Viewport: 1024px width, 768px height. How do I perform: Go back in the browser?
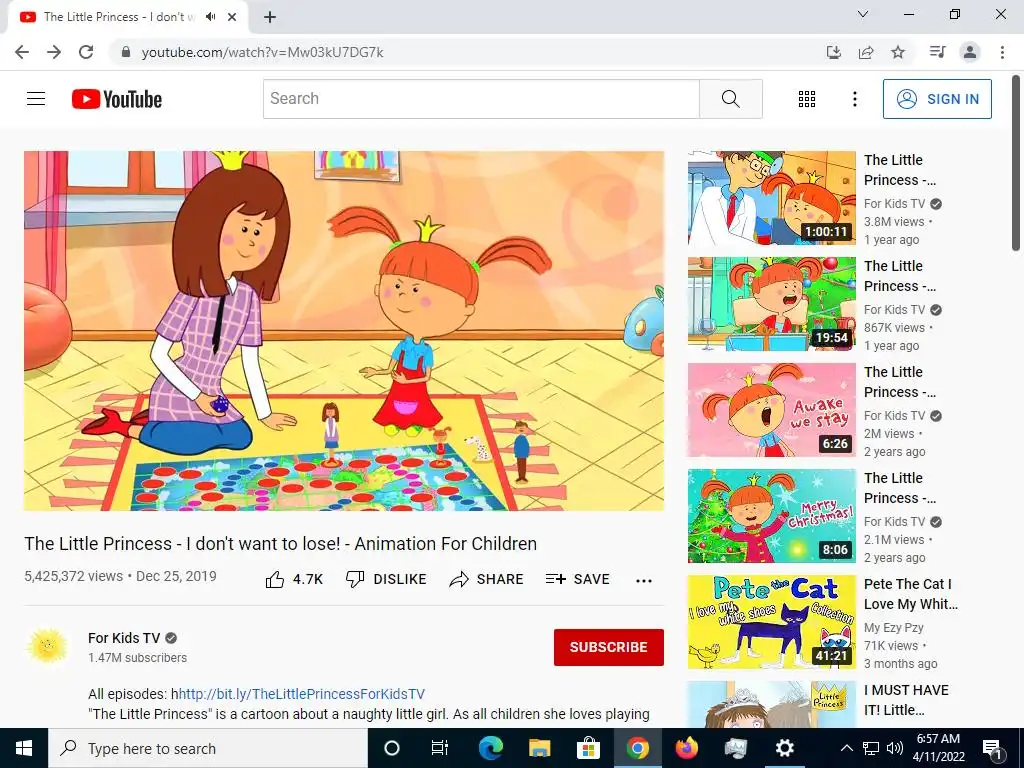point(22,52)
